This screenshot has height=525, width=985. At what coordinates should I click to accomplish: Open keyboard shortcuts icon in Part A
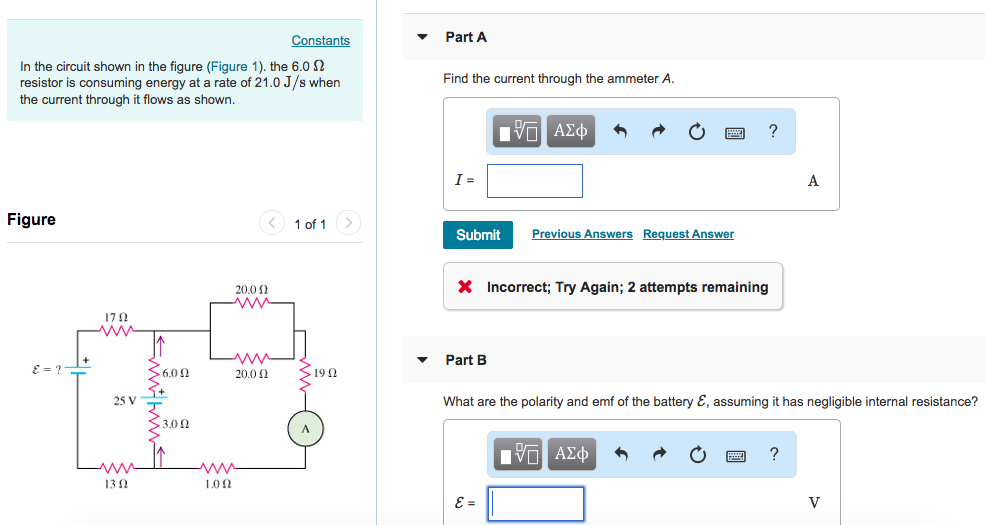pyautogui.click(x=734, y=133)
